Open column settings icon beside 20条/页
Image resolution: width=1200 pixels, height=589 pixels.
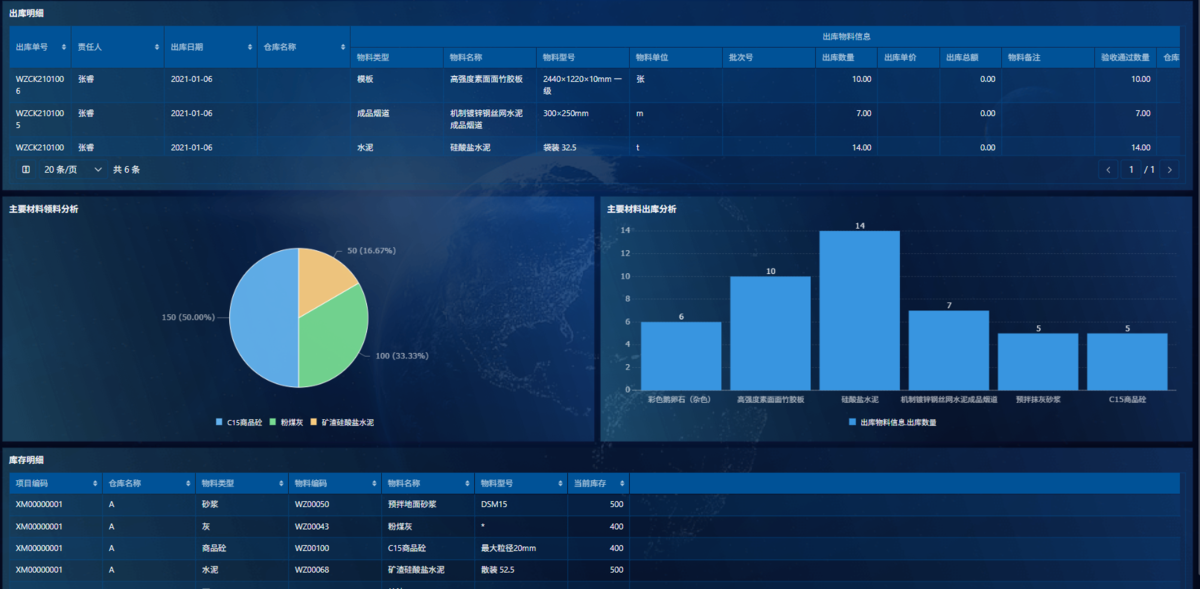[26, 170]
